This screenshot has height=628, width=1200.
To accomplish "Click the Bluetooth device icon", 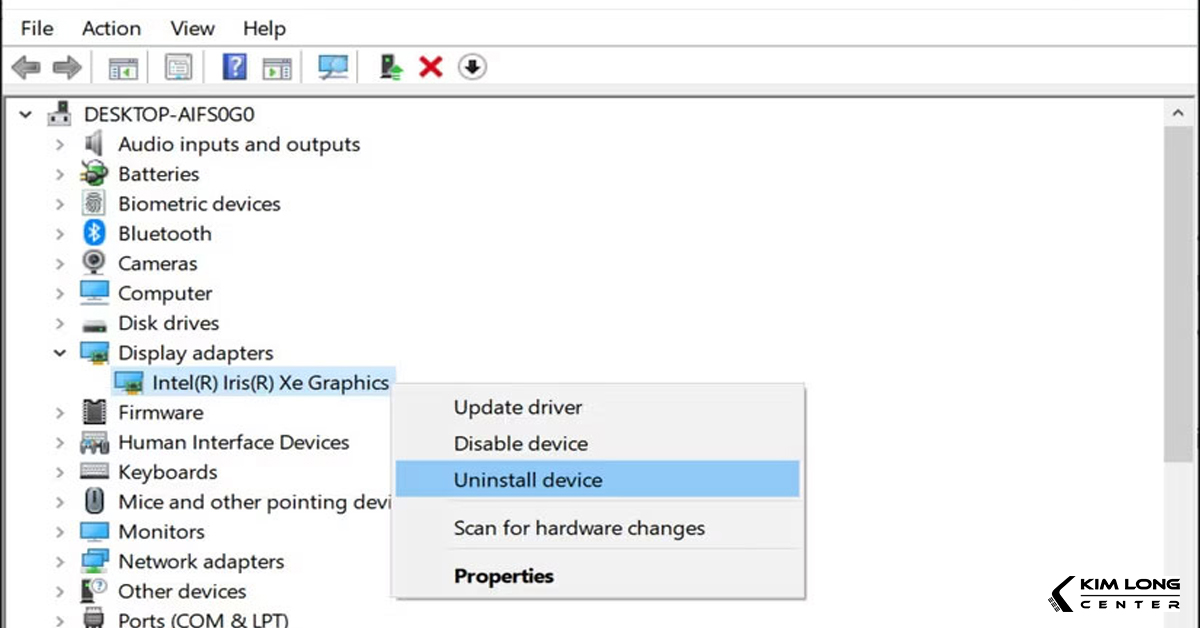I will coord(92,233).
